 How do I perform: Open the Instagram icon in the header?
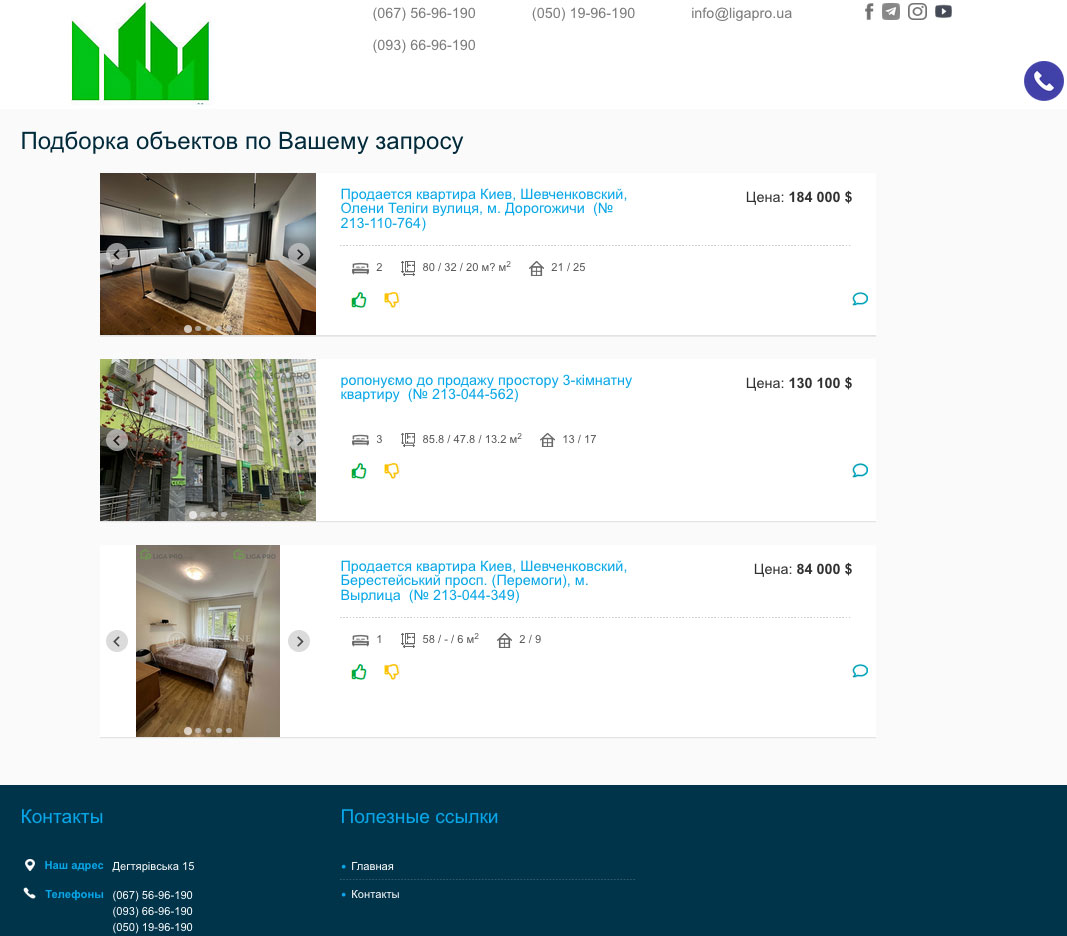[x=917, y=12]
